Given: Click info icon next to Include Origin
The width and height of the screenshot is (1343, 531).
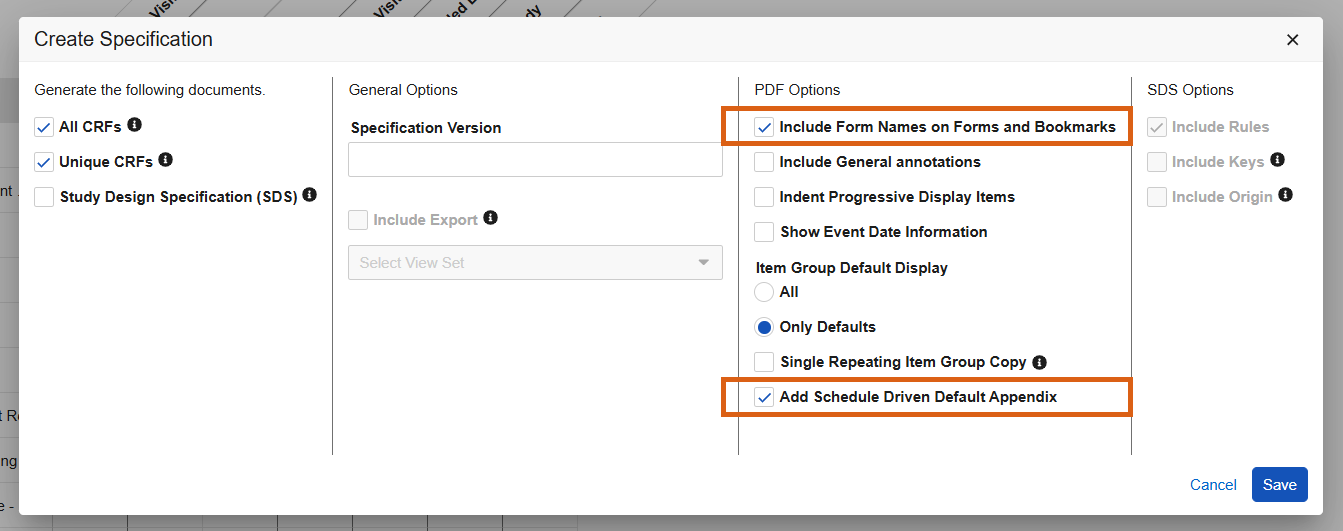Looking at the screenshot, I should coord(1286,195).
